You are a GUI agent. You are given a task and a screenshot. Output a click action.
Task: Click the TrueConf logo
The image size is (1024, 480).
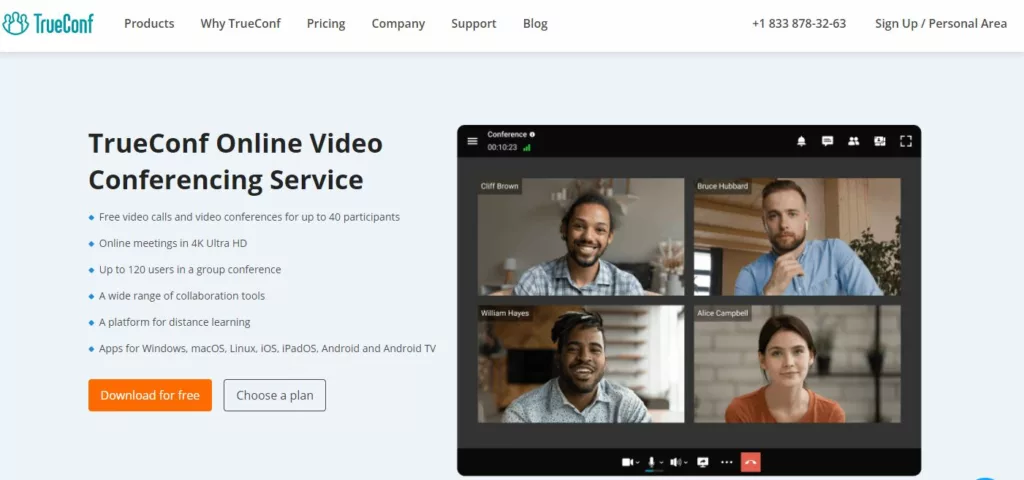click(x=48, y=24)
